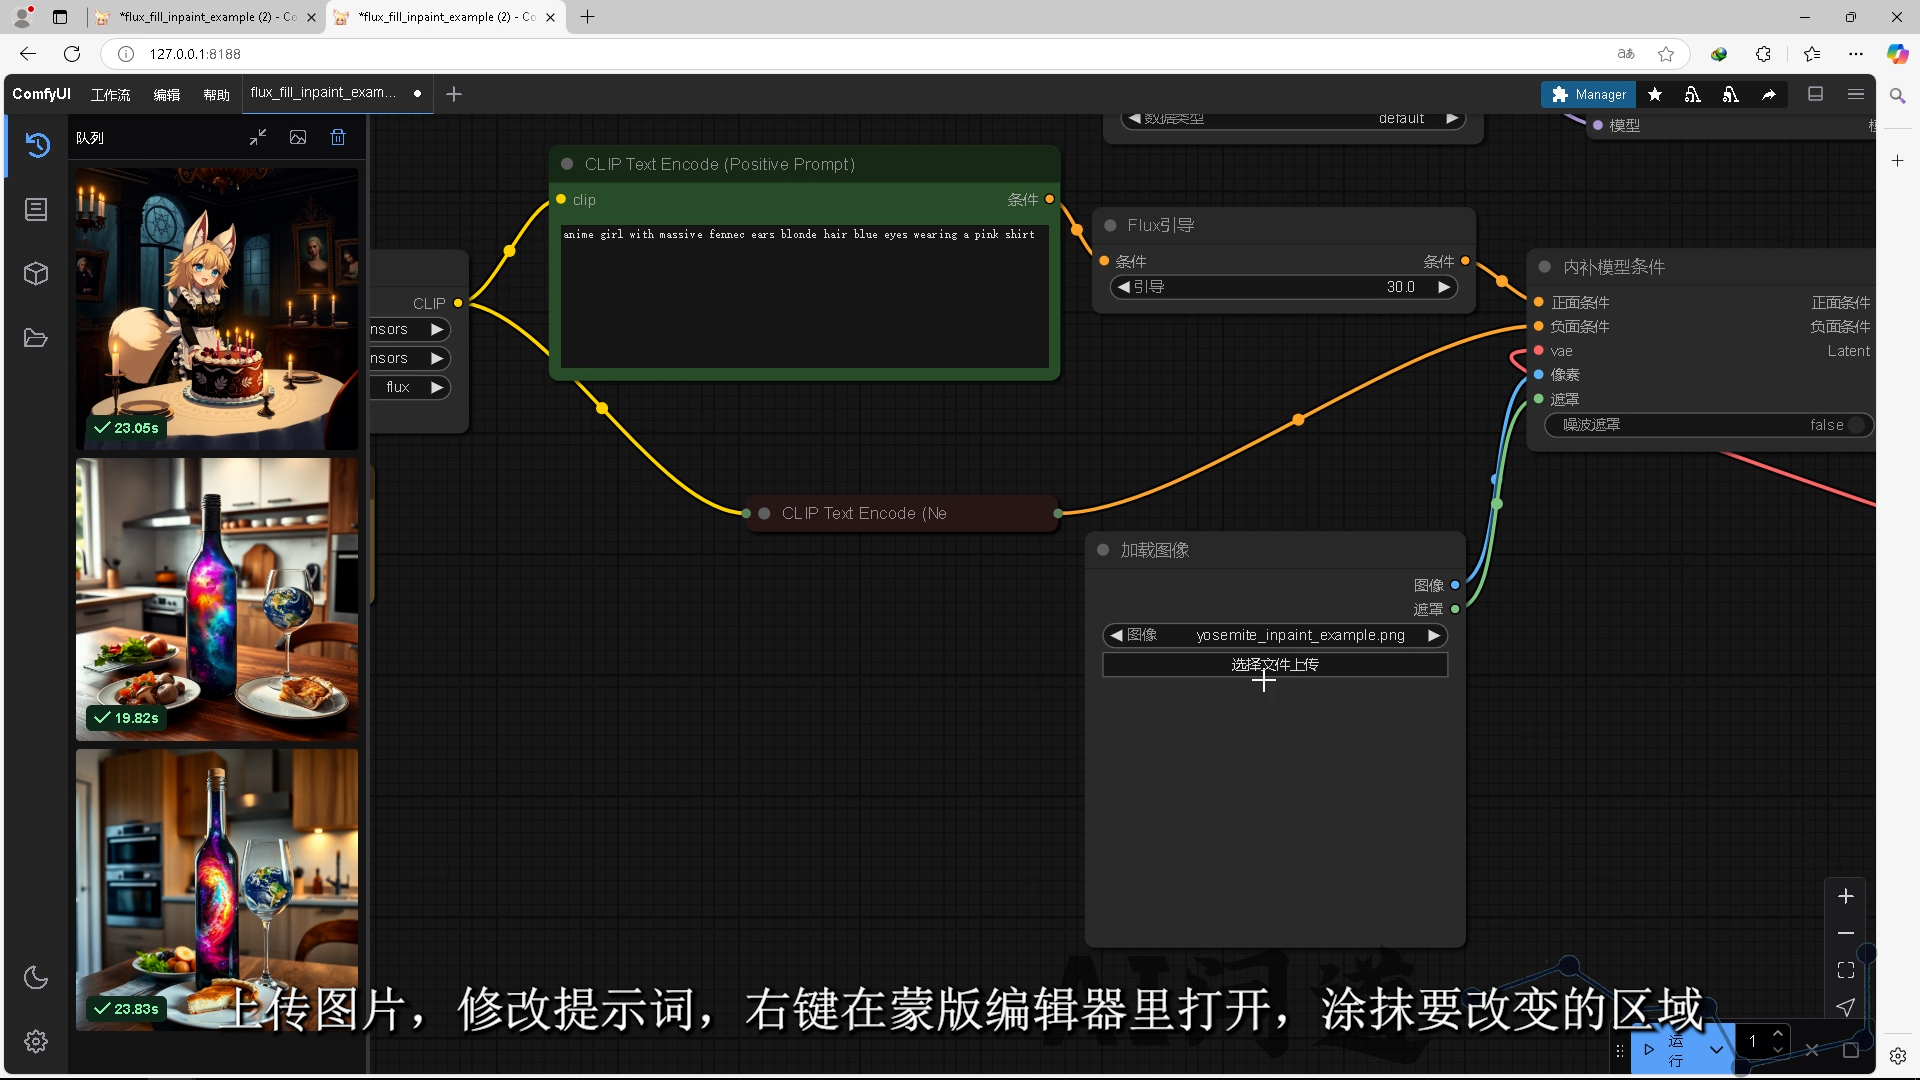The width and height of the screenshot is (1920, 1080).
Task: Increase batch count stepper up arrow
Action: pyautogui.click(x=1778, y=1034)
